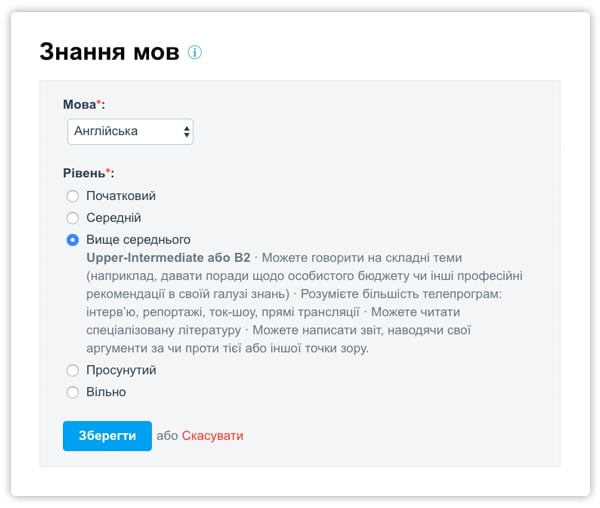Click the Вільно label text
This screenshot has height=508, width=600.
point(106,393)
